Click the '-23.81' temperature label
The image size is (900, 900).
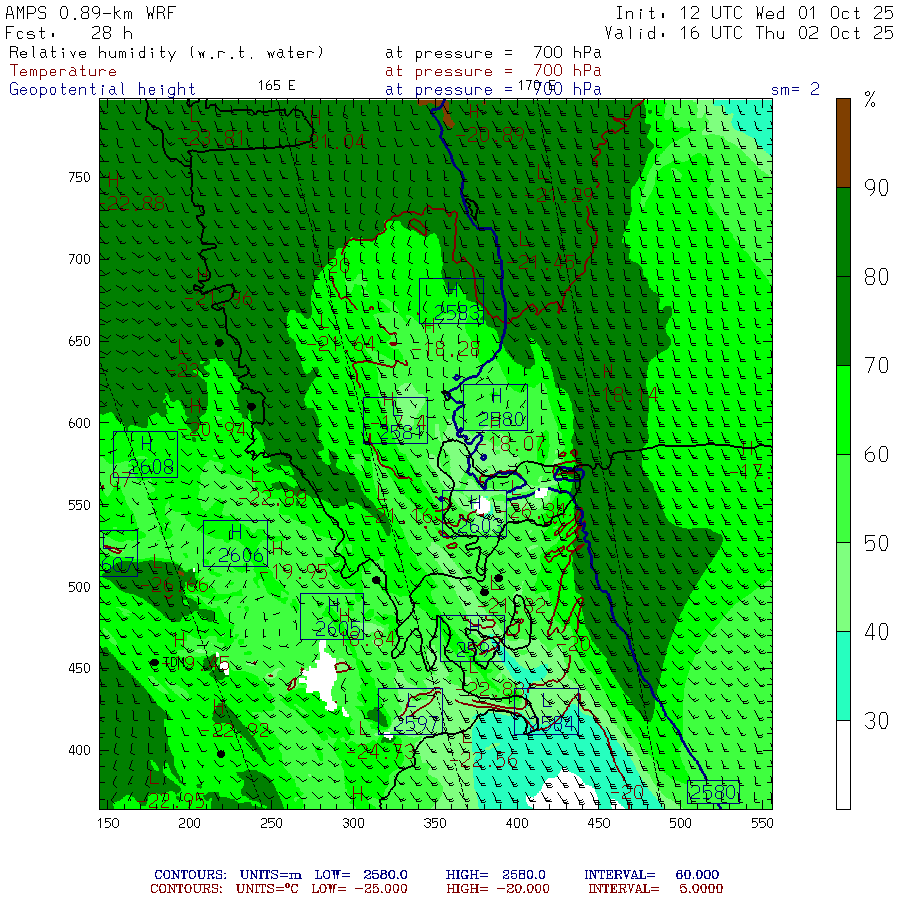tap(212, 139)
